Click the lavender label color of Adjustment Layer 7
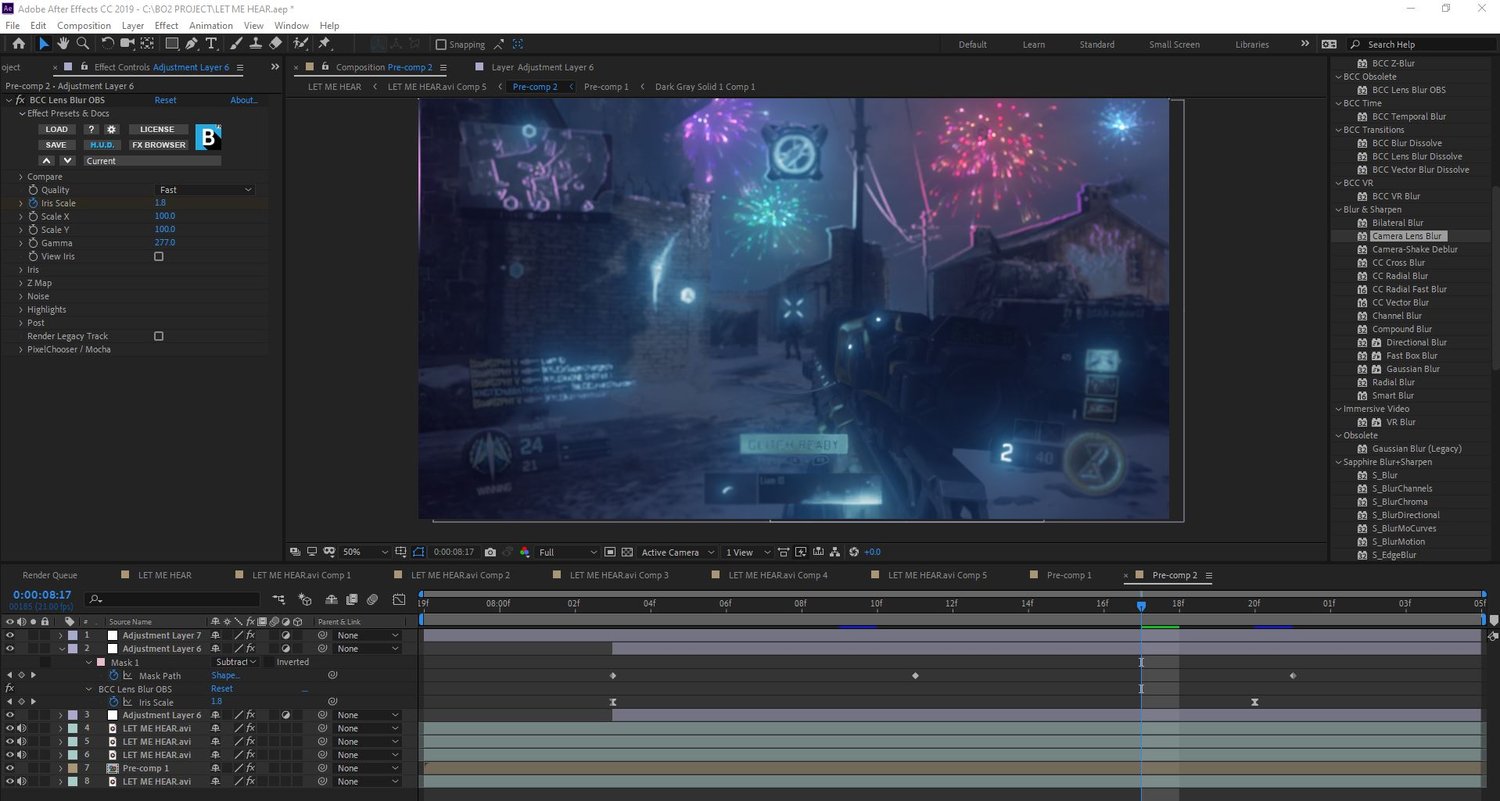Image resolution: width=1500 pixels, height=801 pixels. (72, 636)
